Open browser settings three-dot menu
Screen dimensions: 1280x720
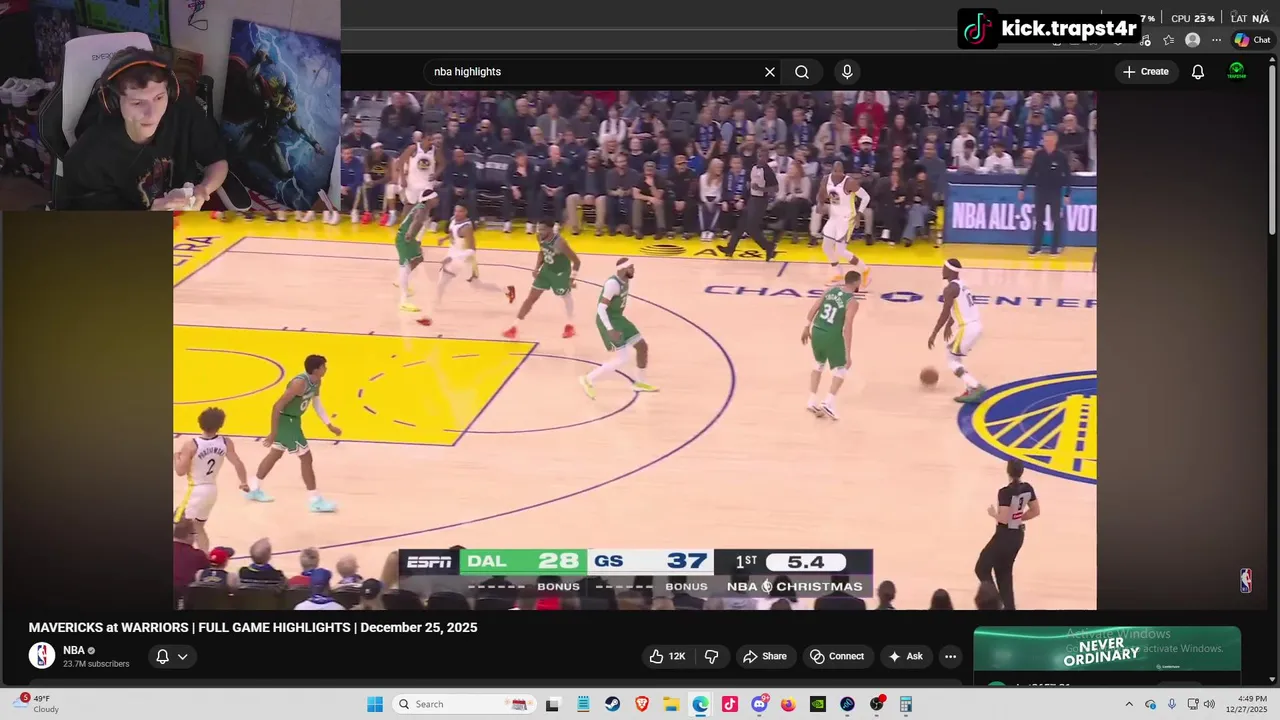(1216, 40)
